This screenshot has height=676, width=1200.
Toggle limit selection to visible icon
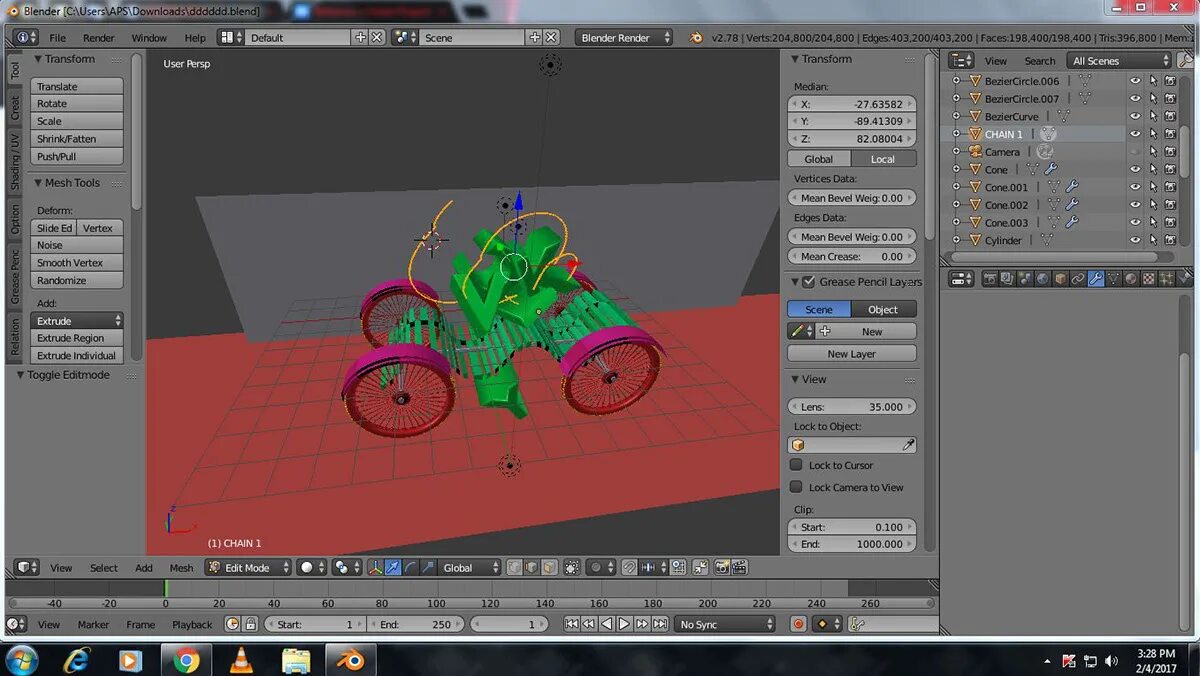(571, 567)
